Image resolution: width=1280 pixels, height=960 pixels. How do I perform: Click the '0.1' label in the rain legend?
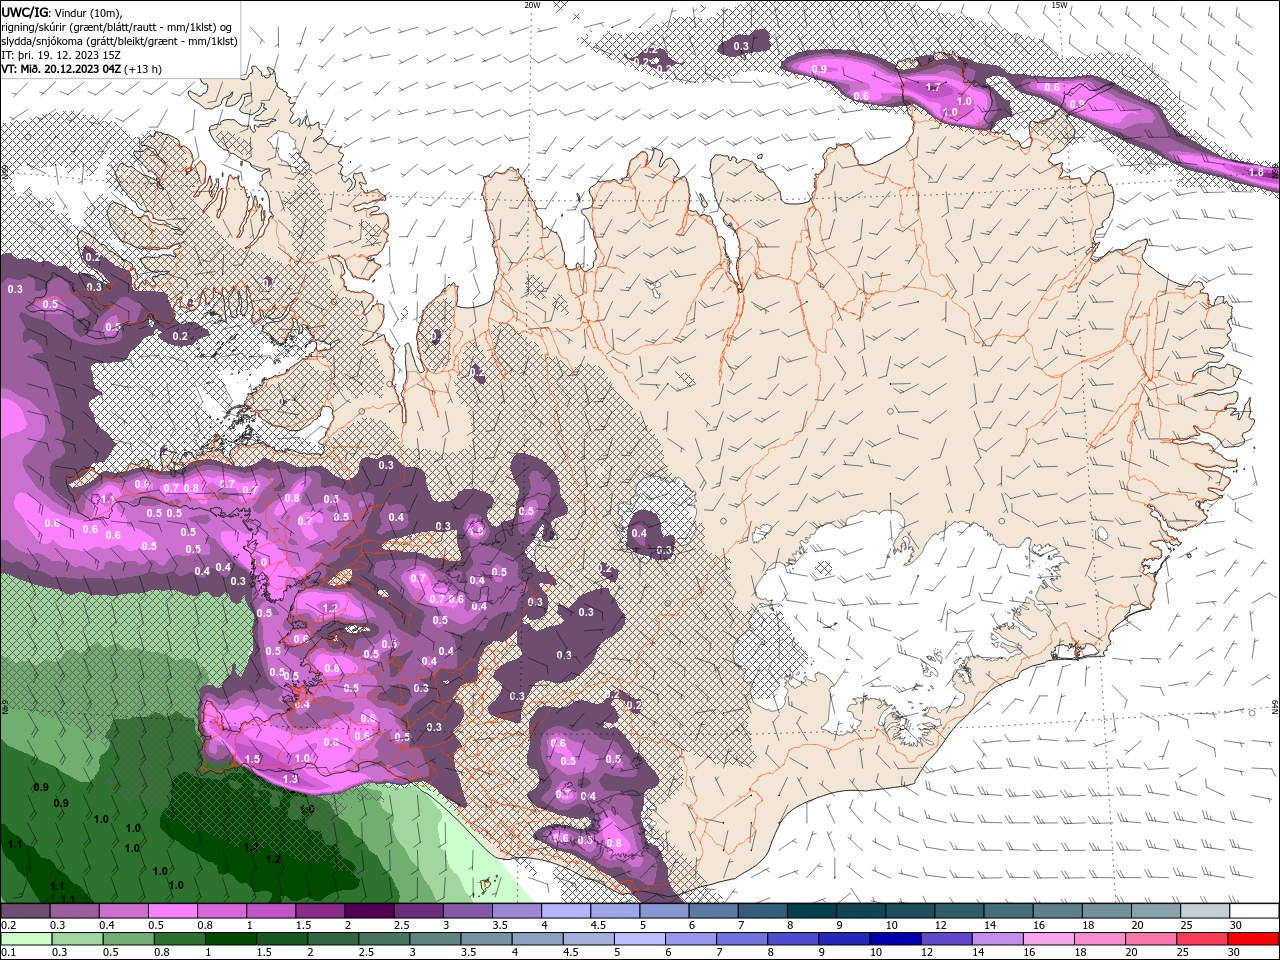[8, 953]
